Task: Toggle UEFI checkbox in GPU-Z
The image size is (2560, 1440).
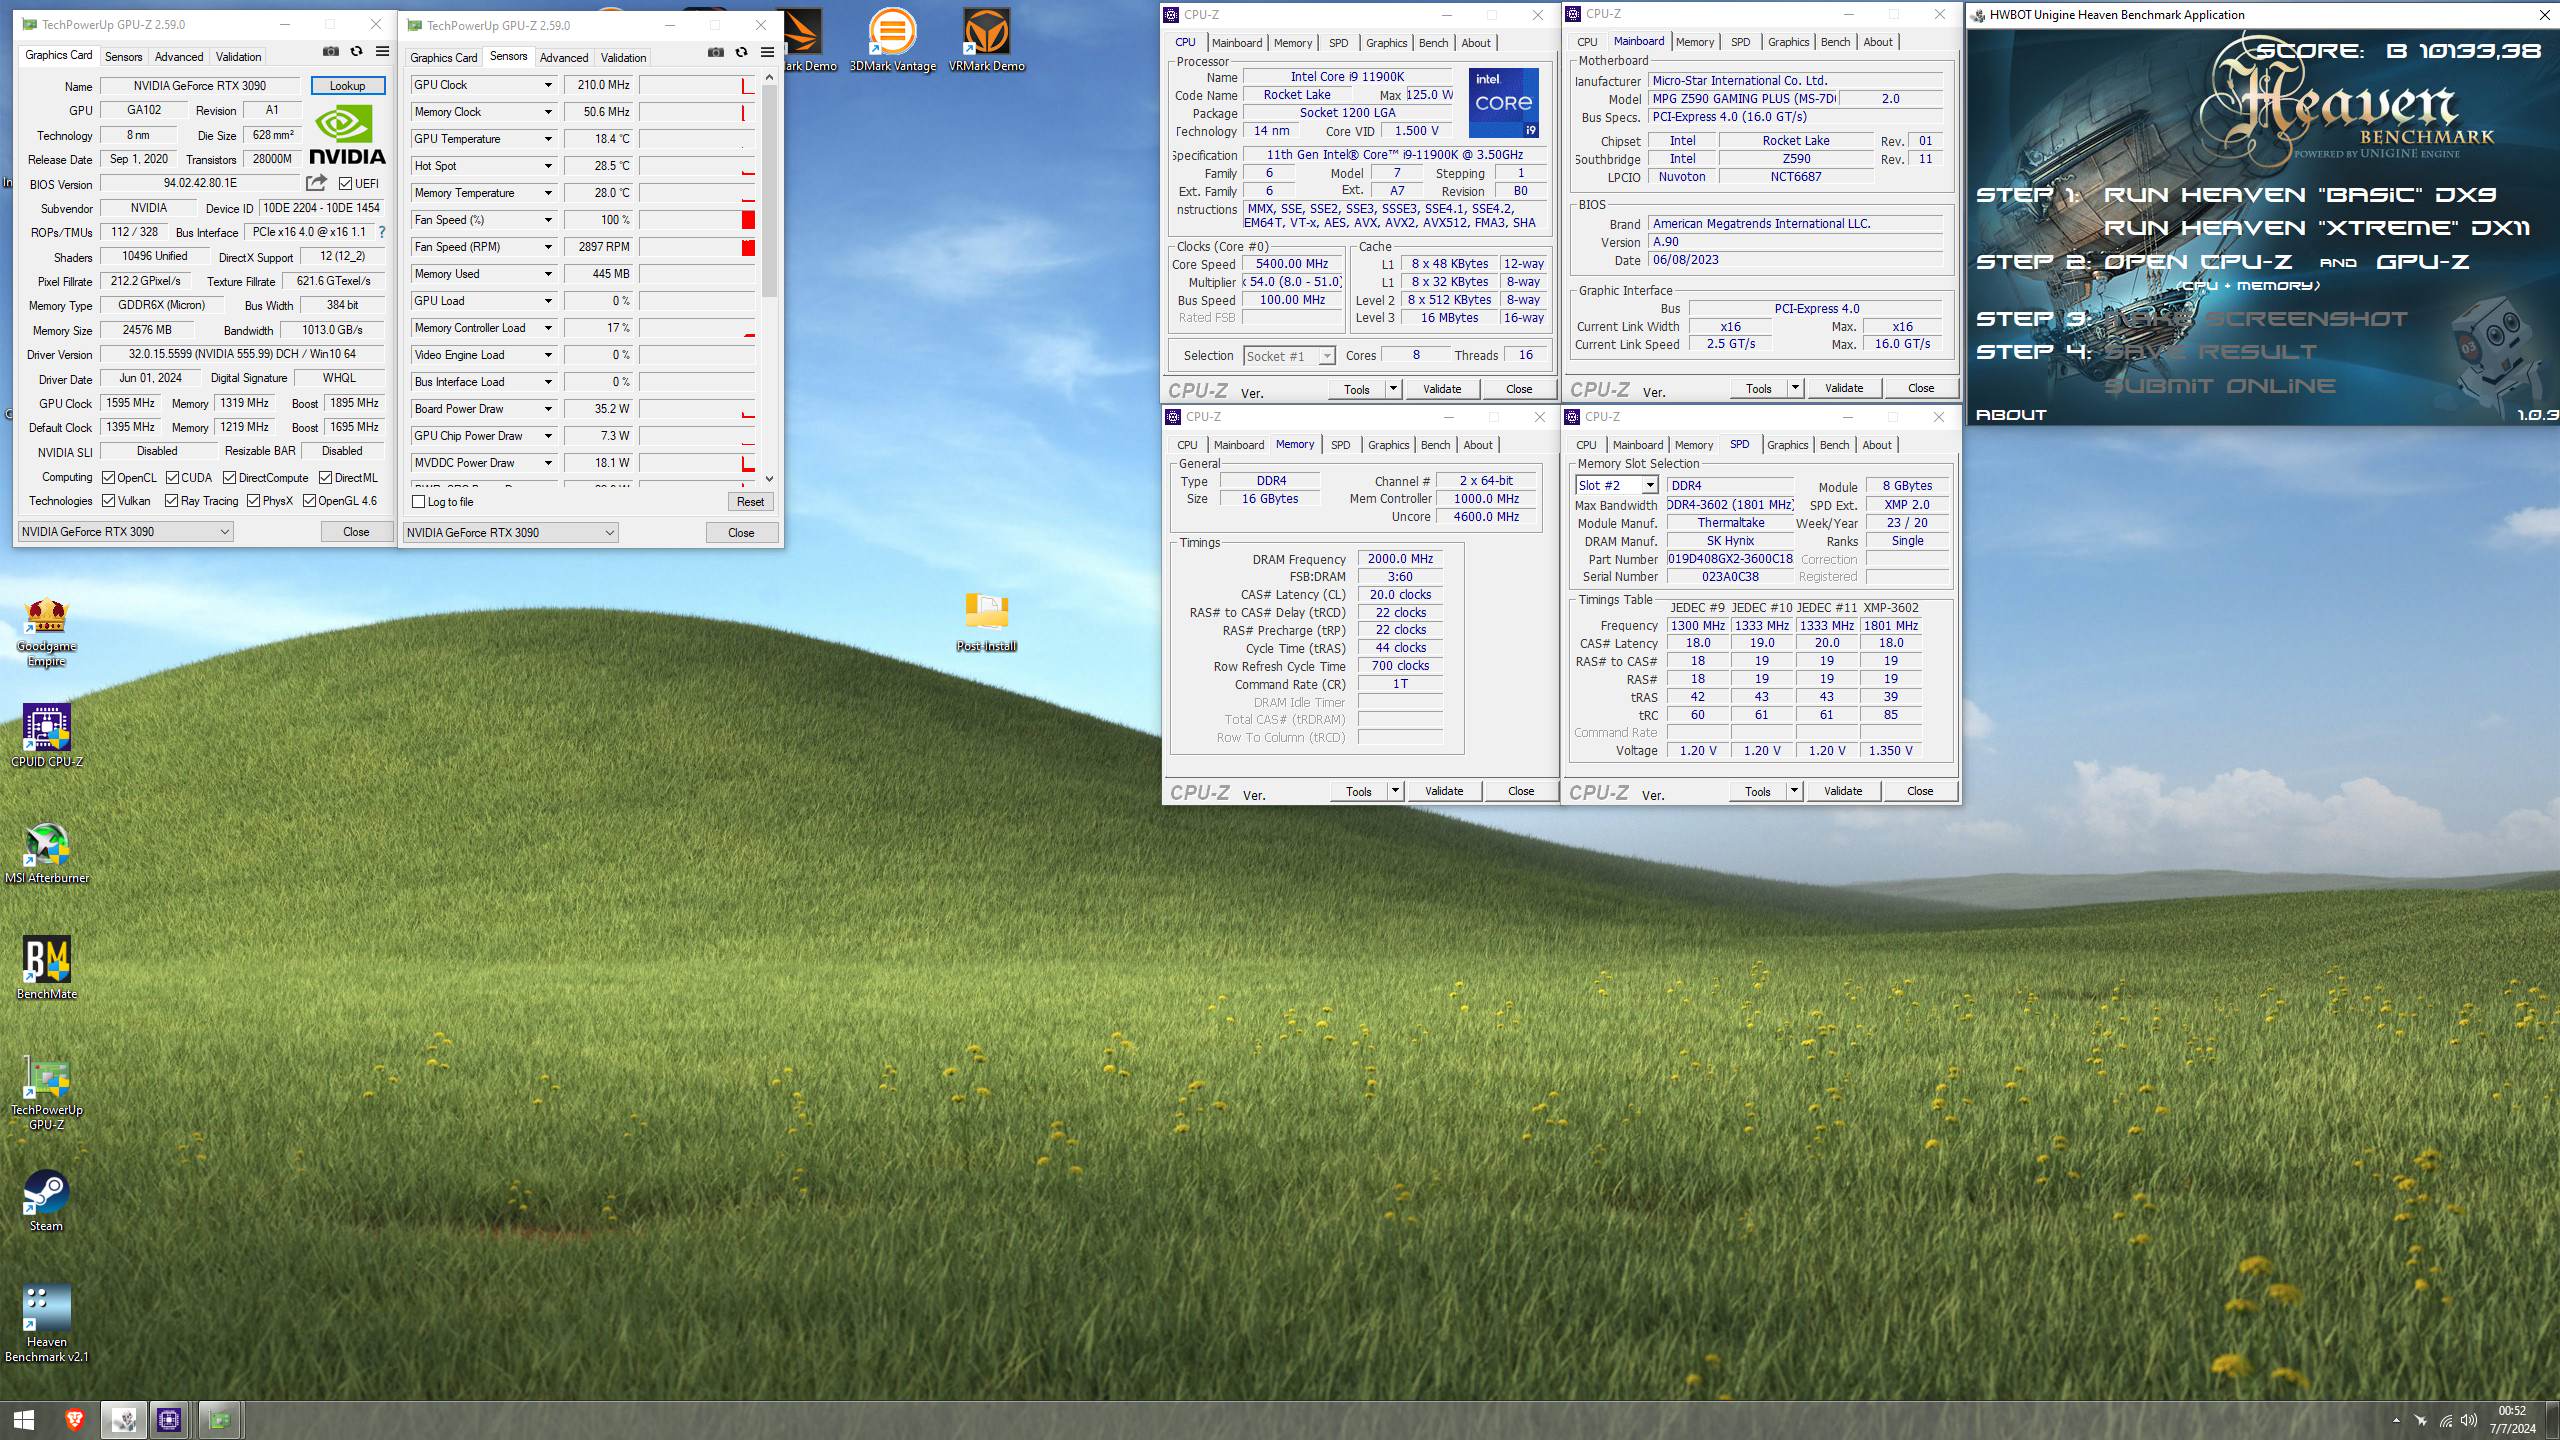Action: click(345, 184)
